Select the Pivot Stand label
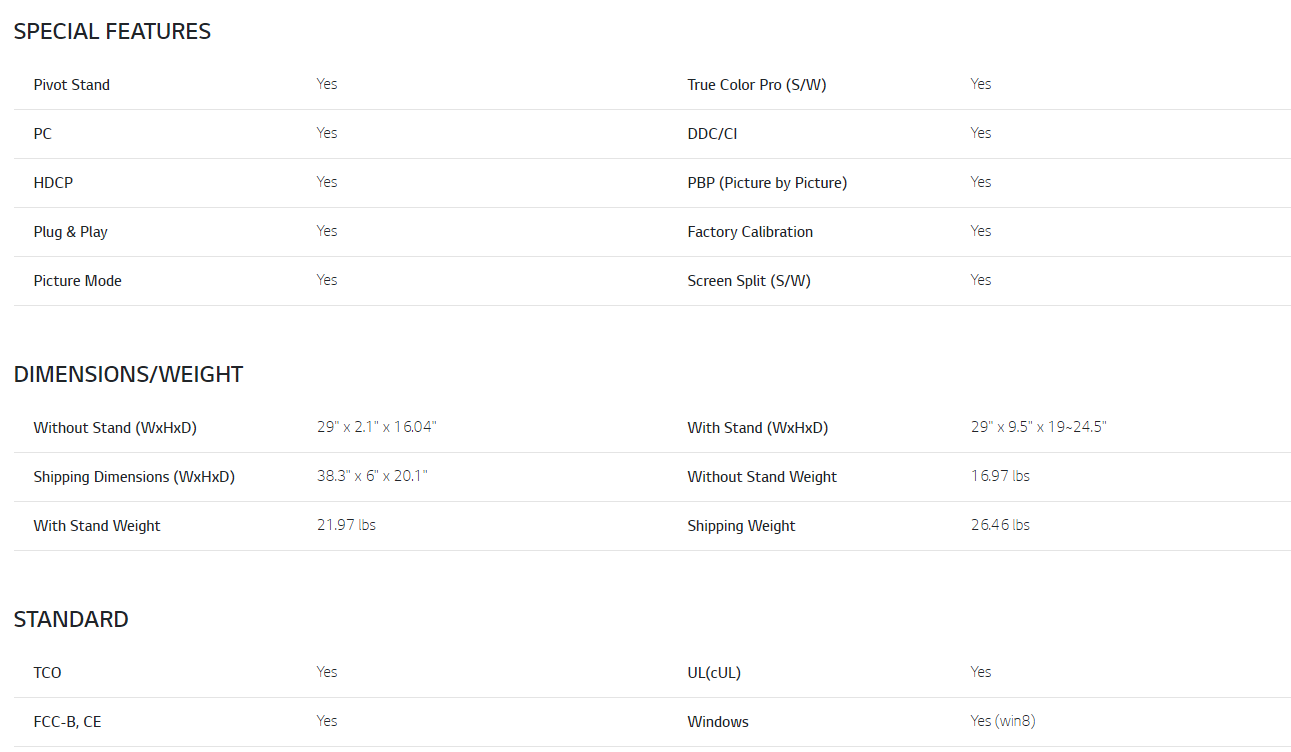Image resolution: width=1291 pixels, height=752 pixels. [x=72, y=85]
